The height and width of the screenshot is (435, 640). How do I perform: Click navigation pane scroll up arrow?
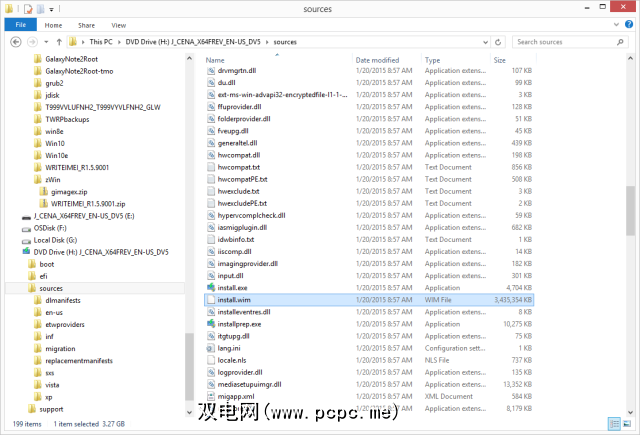(x=189, y=59)
